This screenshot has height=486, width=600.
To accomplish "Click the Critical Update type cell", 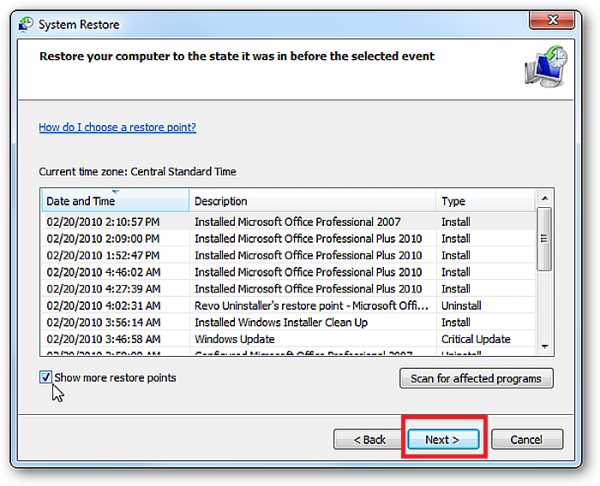I will (x=476, y=339).
